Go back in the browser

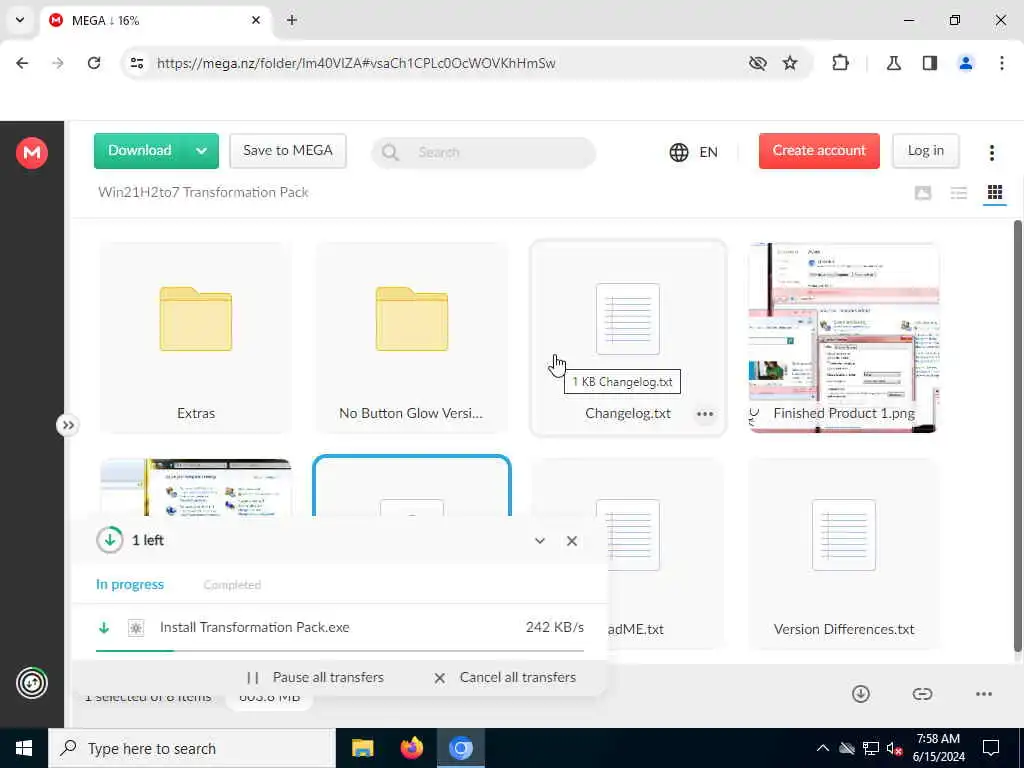click(22, 63)
